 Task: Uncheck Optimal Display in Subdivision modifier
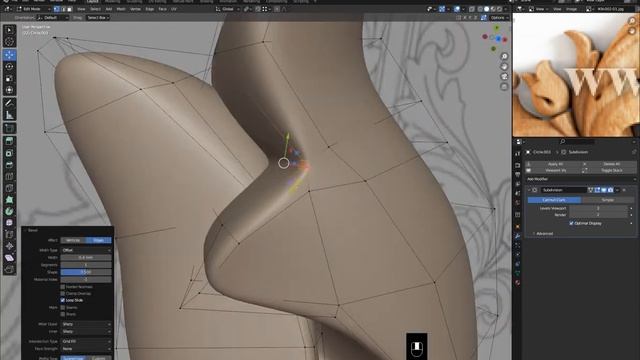tap(571, 223)
